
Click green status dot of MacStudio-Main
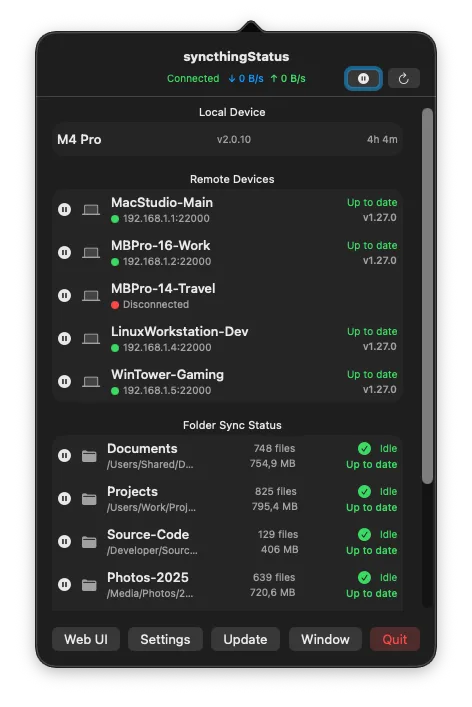pyautogui.click(x=115, y=219)
